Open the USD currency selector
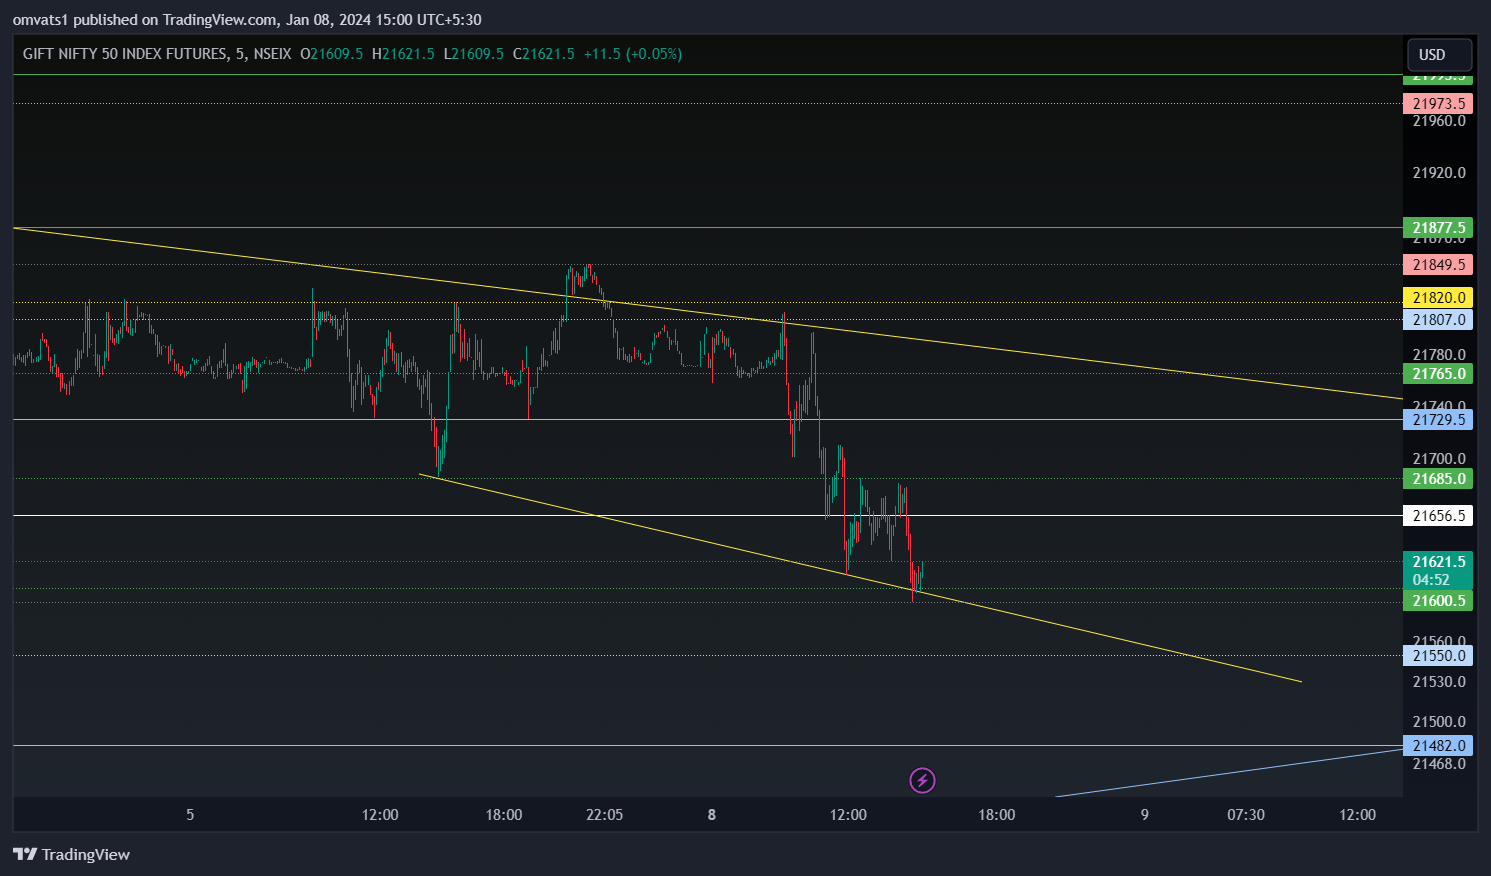Viewport: 1491px width, 876px height. [x=1439, y=54]
